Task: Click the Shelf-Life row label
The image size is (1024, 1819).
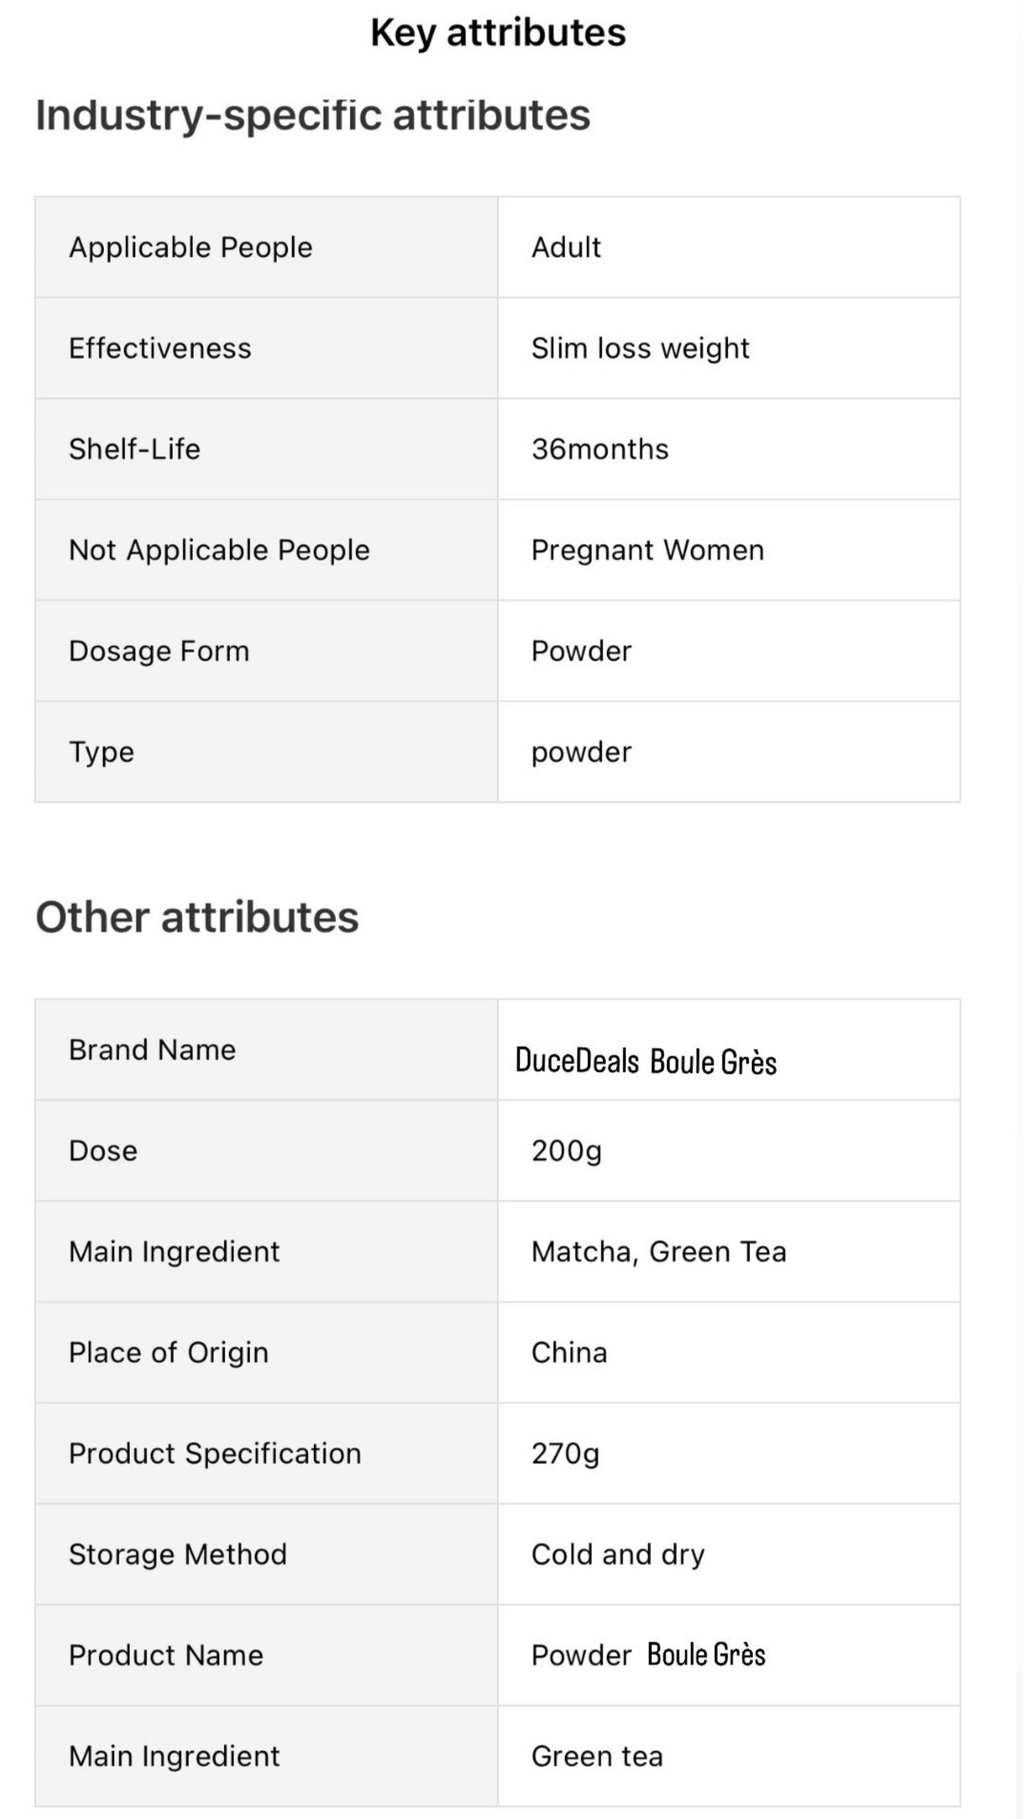Action: [x=134, y=449]
